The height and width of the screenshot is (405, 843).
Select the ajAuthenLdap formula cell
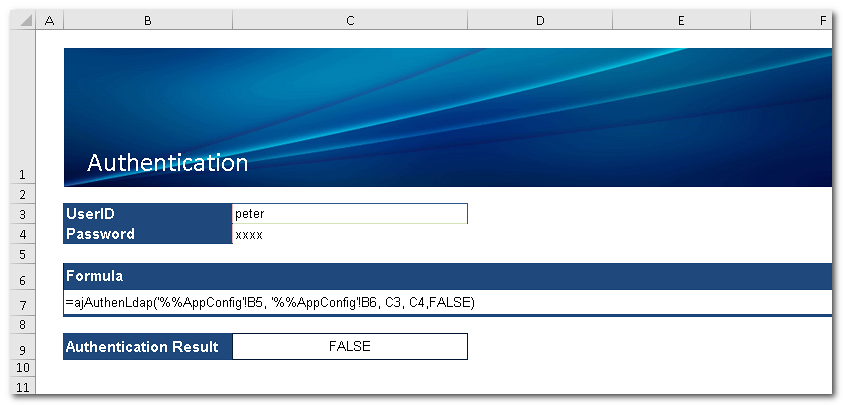pyautogui.click(x=448, y=303)
